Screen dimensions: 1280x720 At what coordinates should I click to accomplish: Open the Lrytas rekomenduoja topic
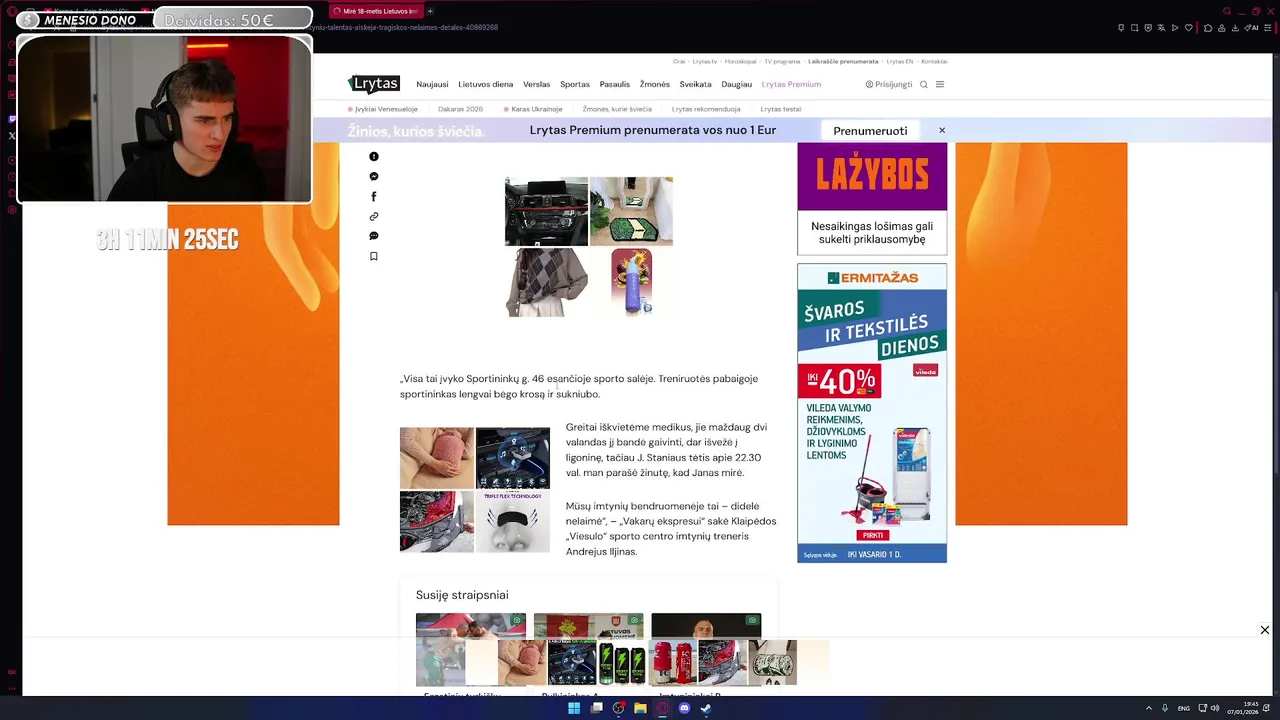[x=706, y=109]
